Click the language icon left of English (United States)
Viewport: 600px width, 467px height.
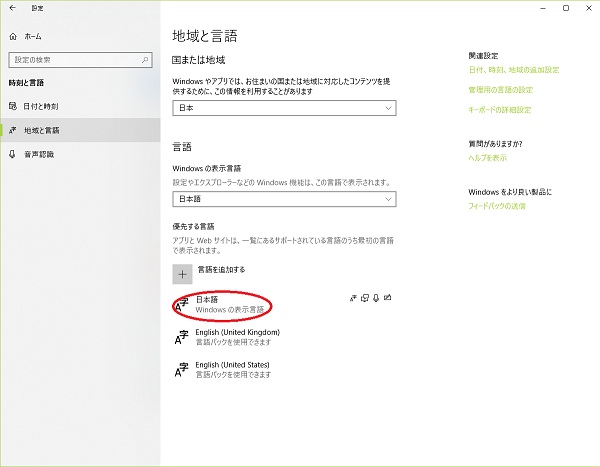pos(181,369)
